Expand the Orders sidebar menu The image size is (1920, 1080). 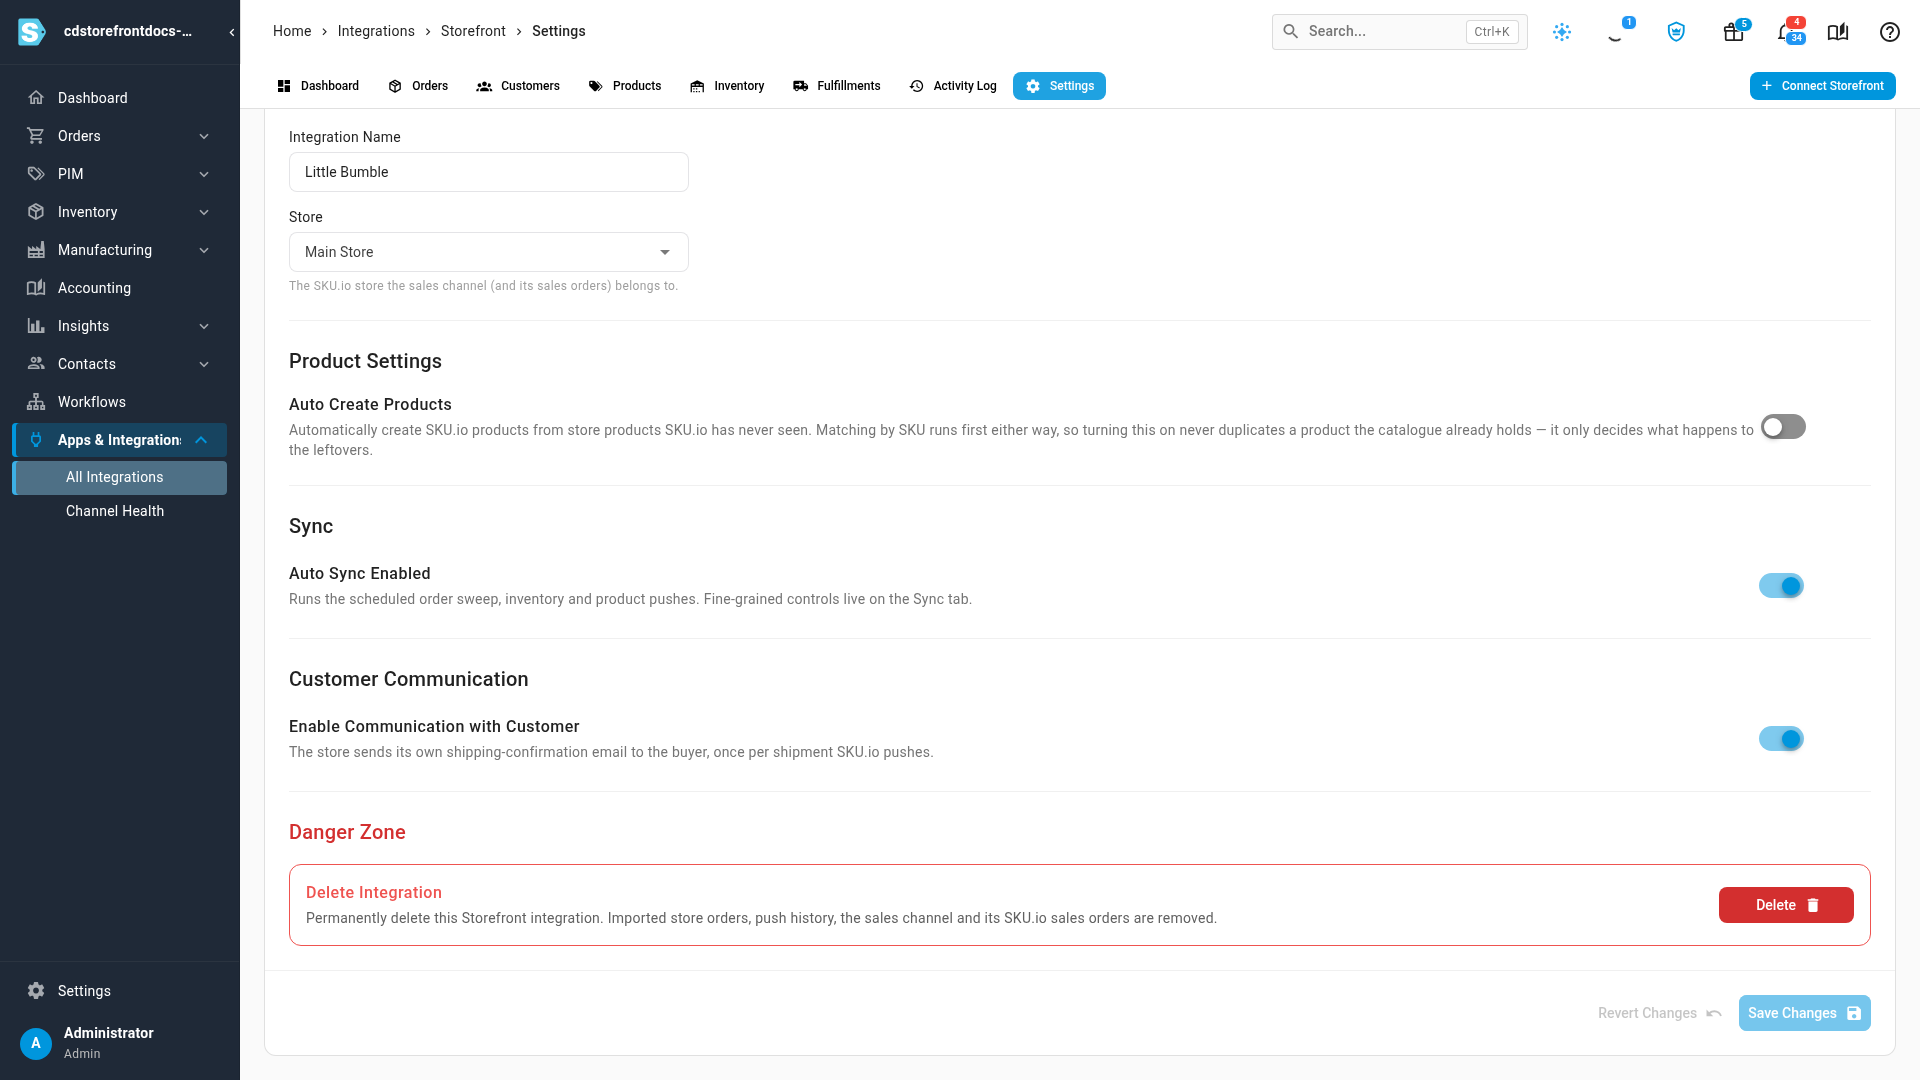[204, 136]
